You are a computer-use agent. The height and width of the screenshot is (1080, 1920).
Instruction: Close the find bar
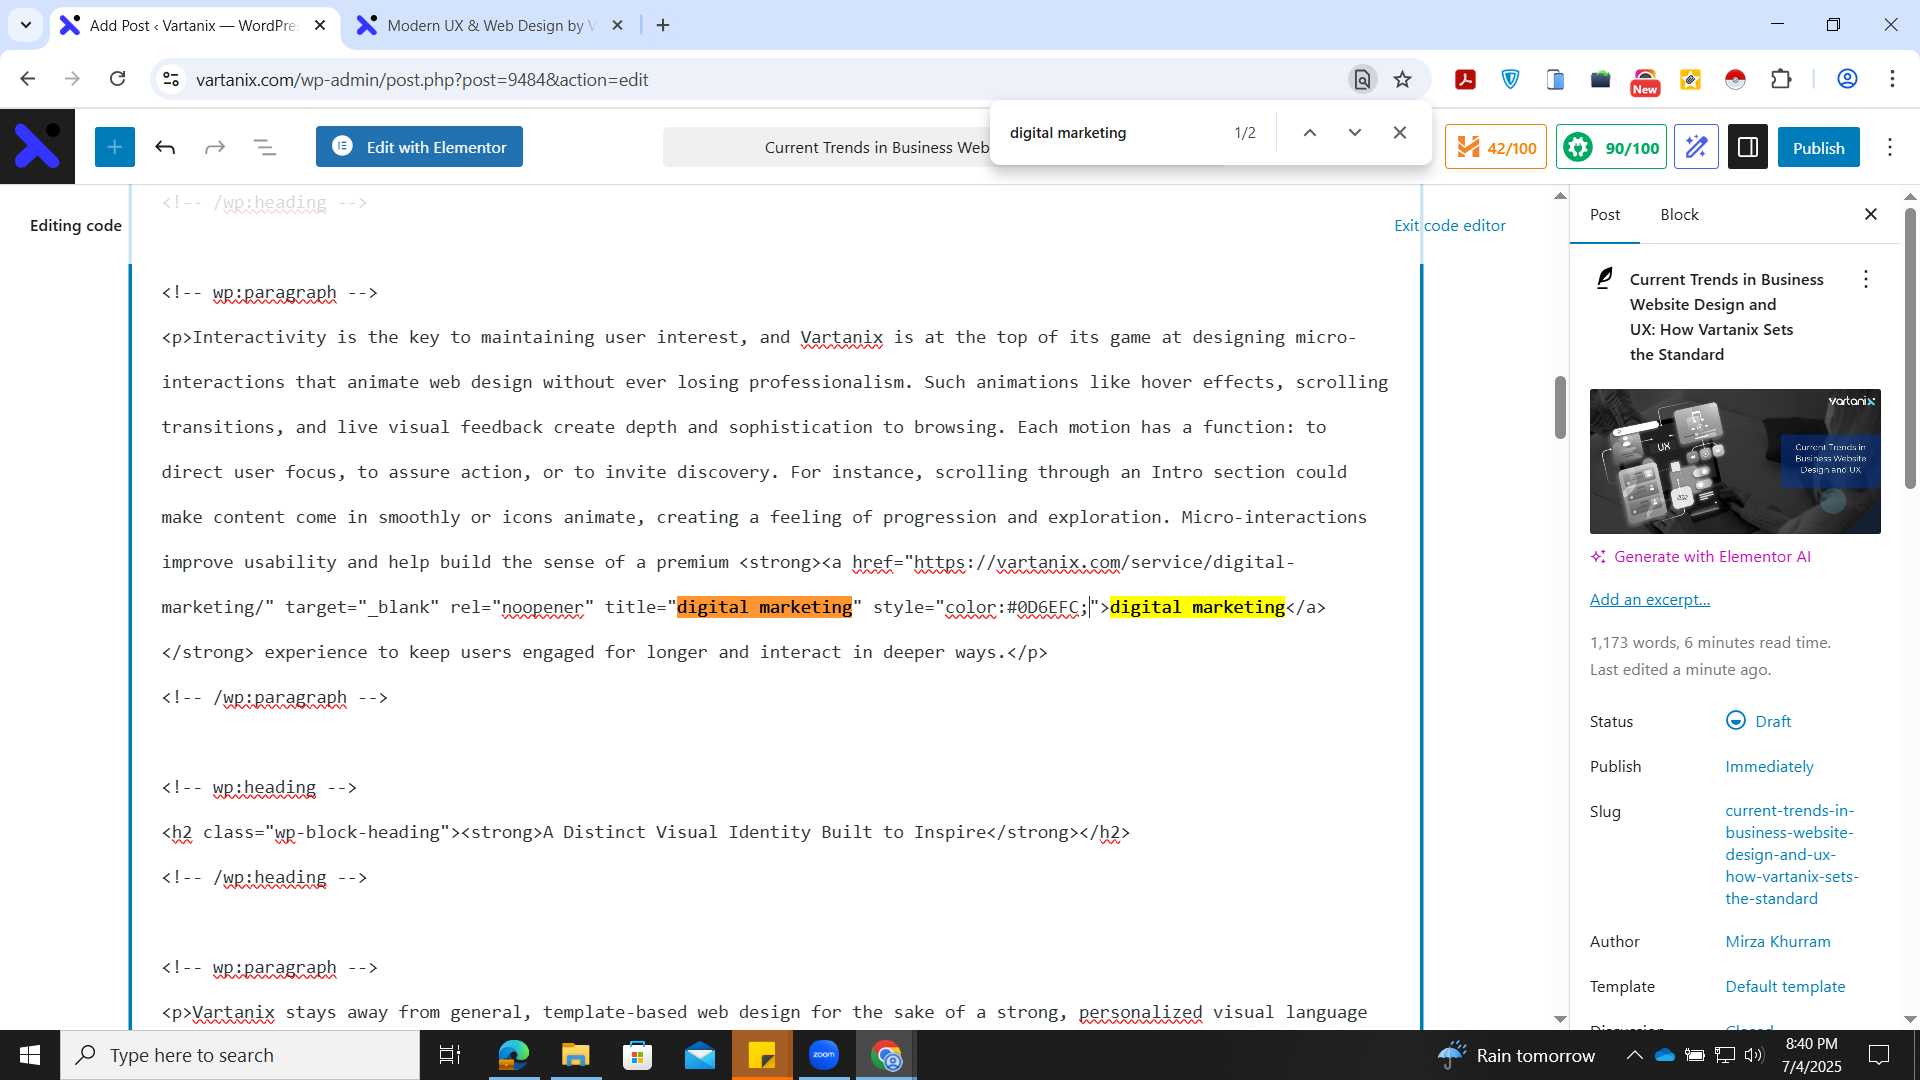tap(1400, 133)
